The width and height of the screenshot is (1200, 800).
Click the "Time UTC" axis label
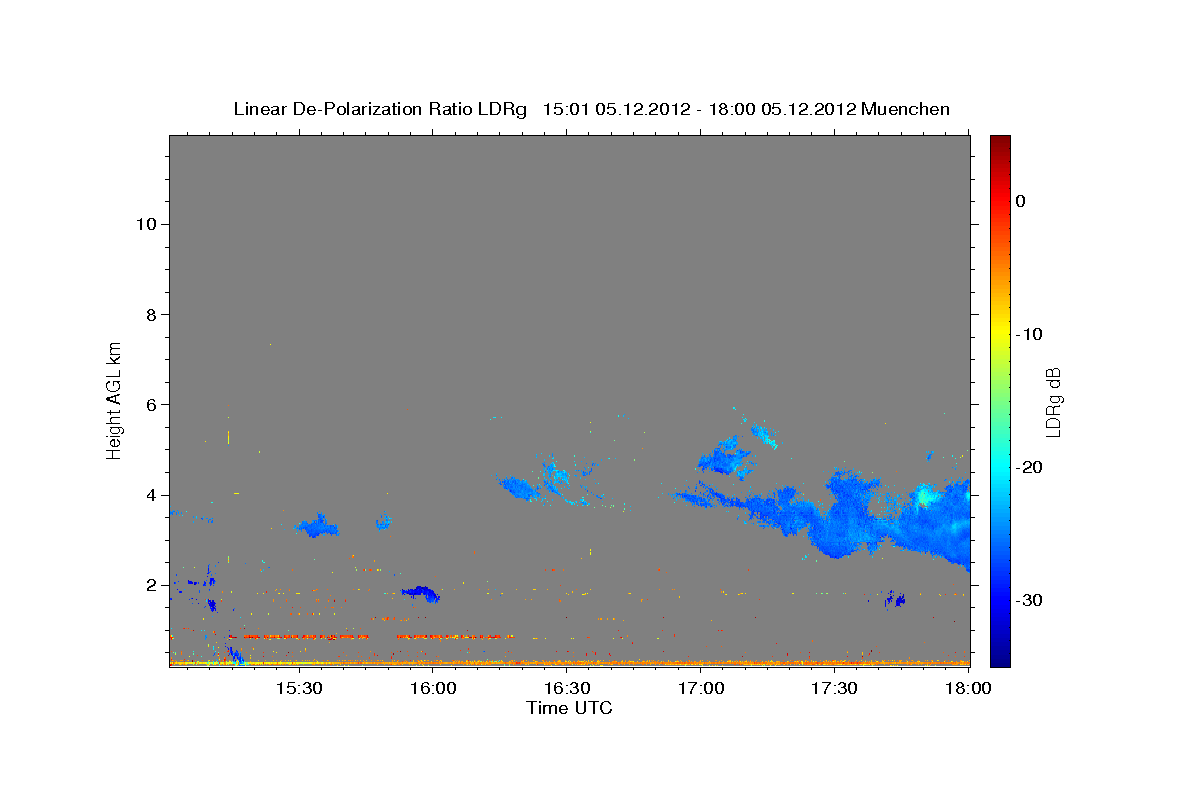pyautogui.click(x=569, y=708)
